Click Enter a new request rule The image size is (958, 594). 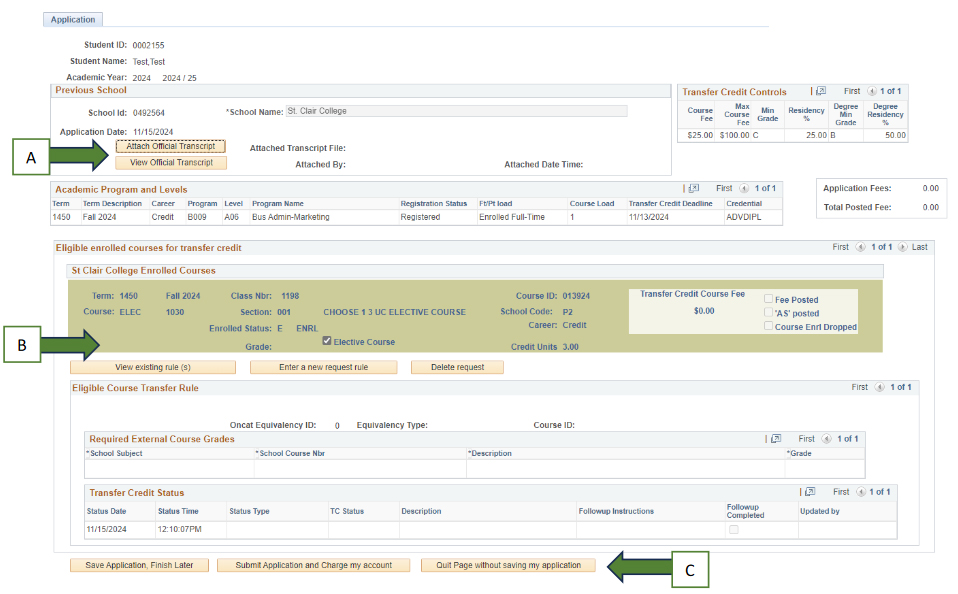[x=323, y=367]
